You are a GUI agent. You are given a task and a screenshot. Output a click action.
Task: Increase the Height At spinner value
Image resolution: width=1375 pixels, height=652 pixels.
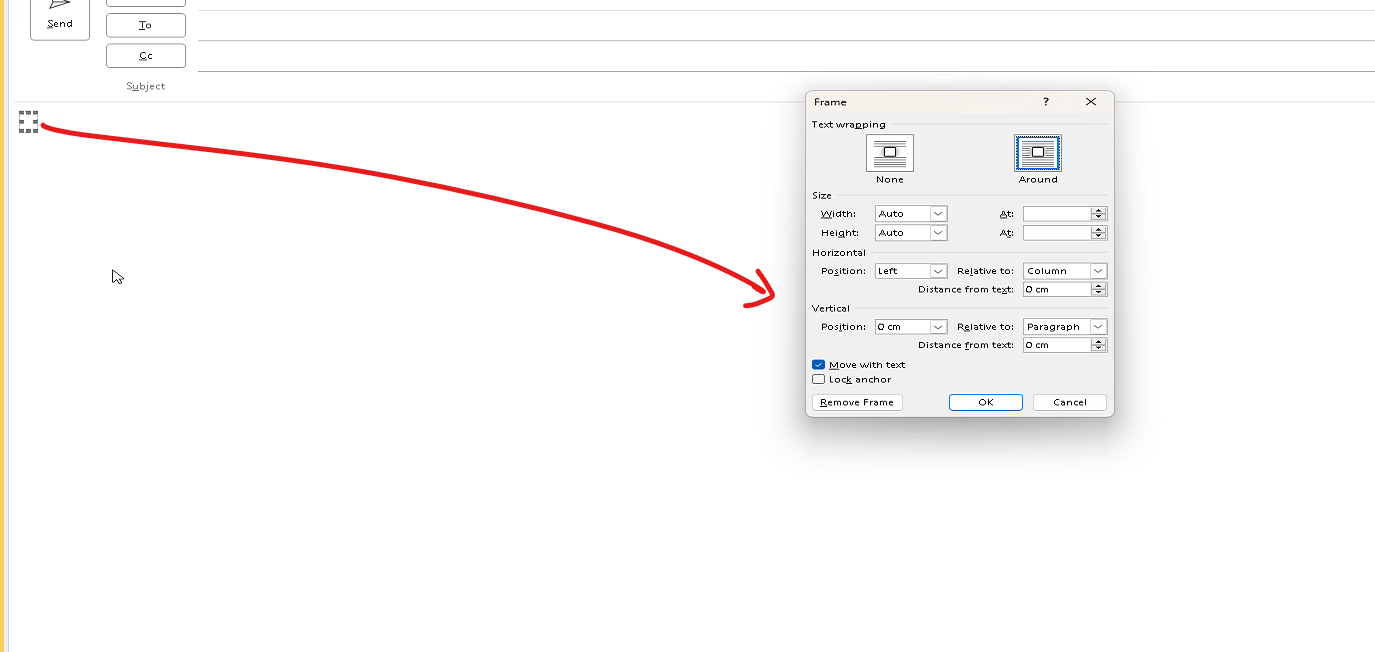[1099, 229]
